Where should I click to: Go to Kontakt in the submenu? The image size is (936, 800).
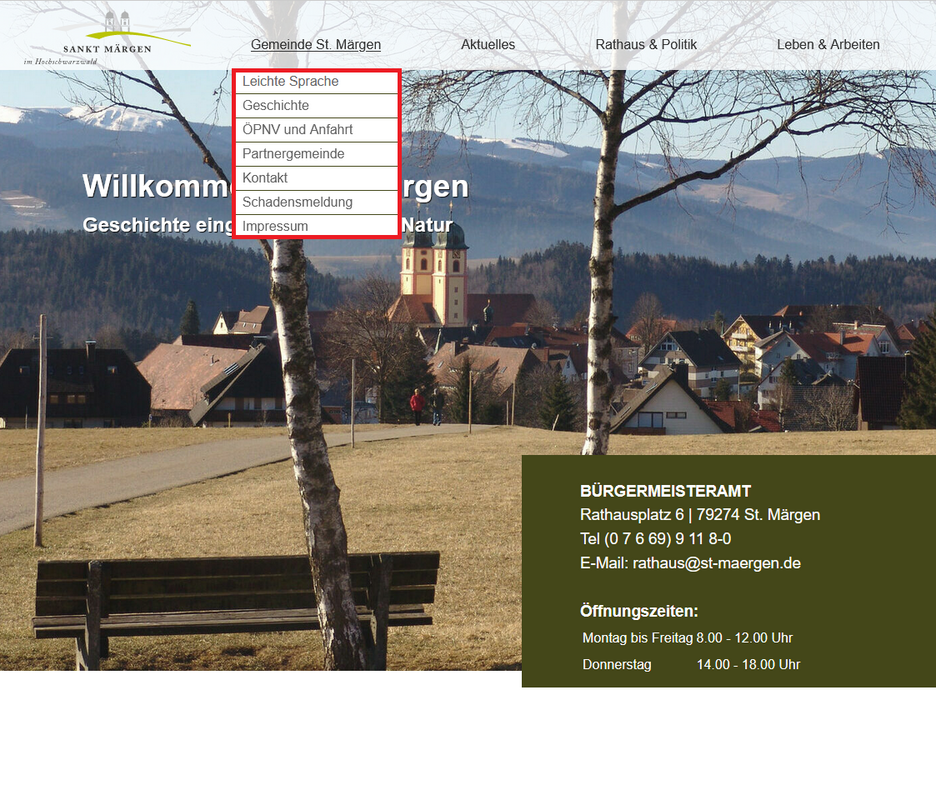(316, 178)
